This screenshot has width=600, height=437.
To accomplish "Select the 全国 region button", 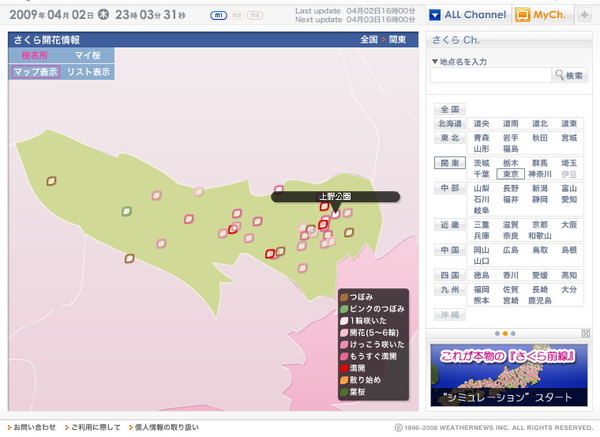I will [450, 109].
